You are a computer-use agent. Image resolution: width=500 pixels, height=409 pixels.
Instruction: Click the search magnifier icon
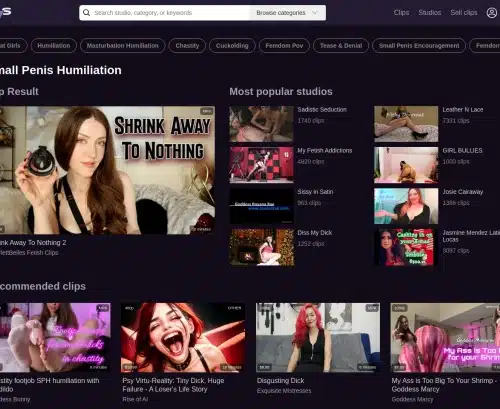86,13
